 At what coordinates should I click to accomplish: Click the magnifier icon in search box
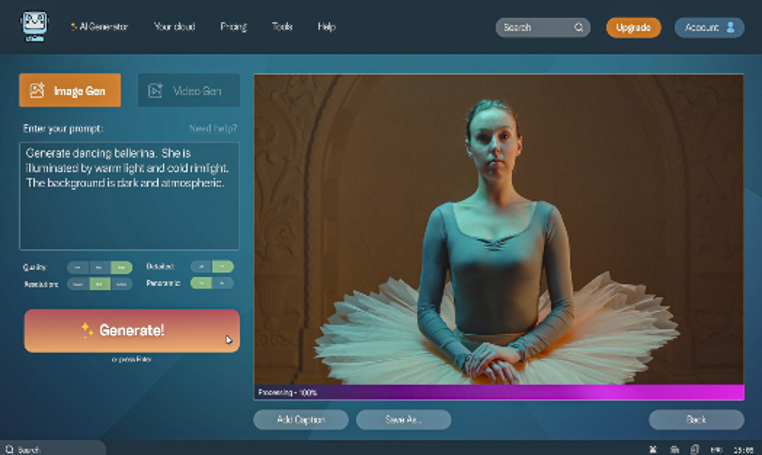(578, 27)
